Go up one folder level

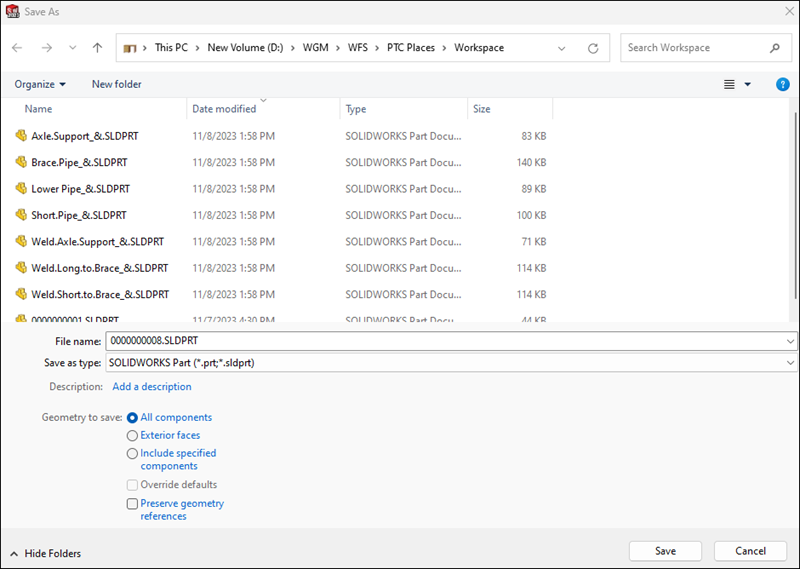[x=97, y=47]
